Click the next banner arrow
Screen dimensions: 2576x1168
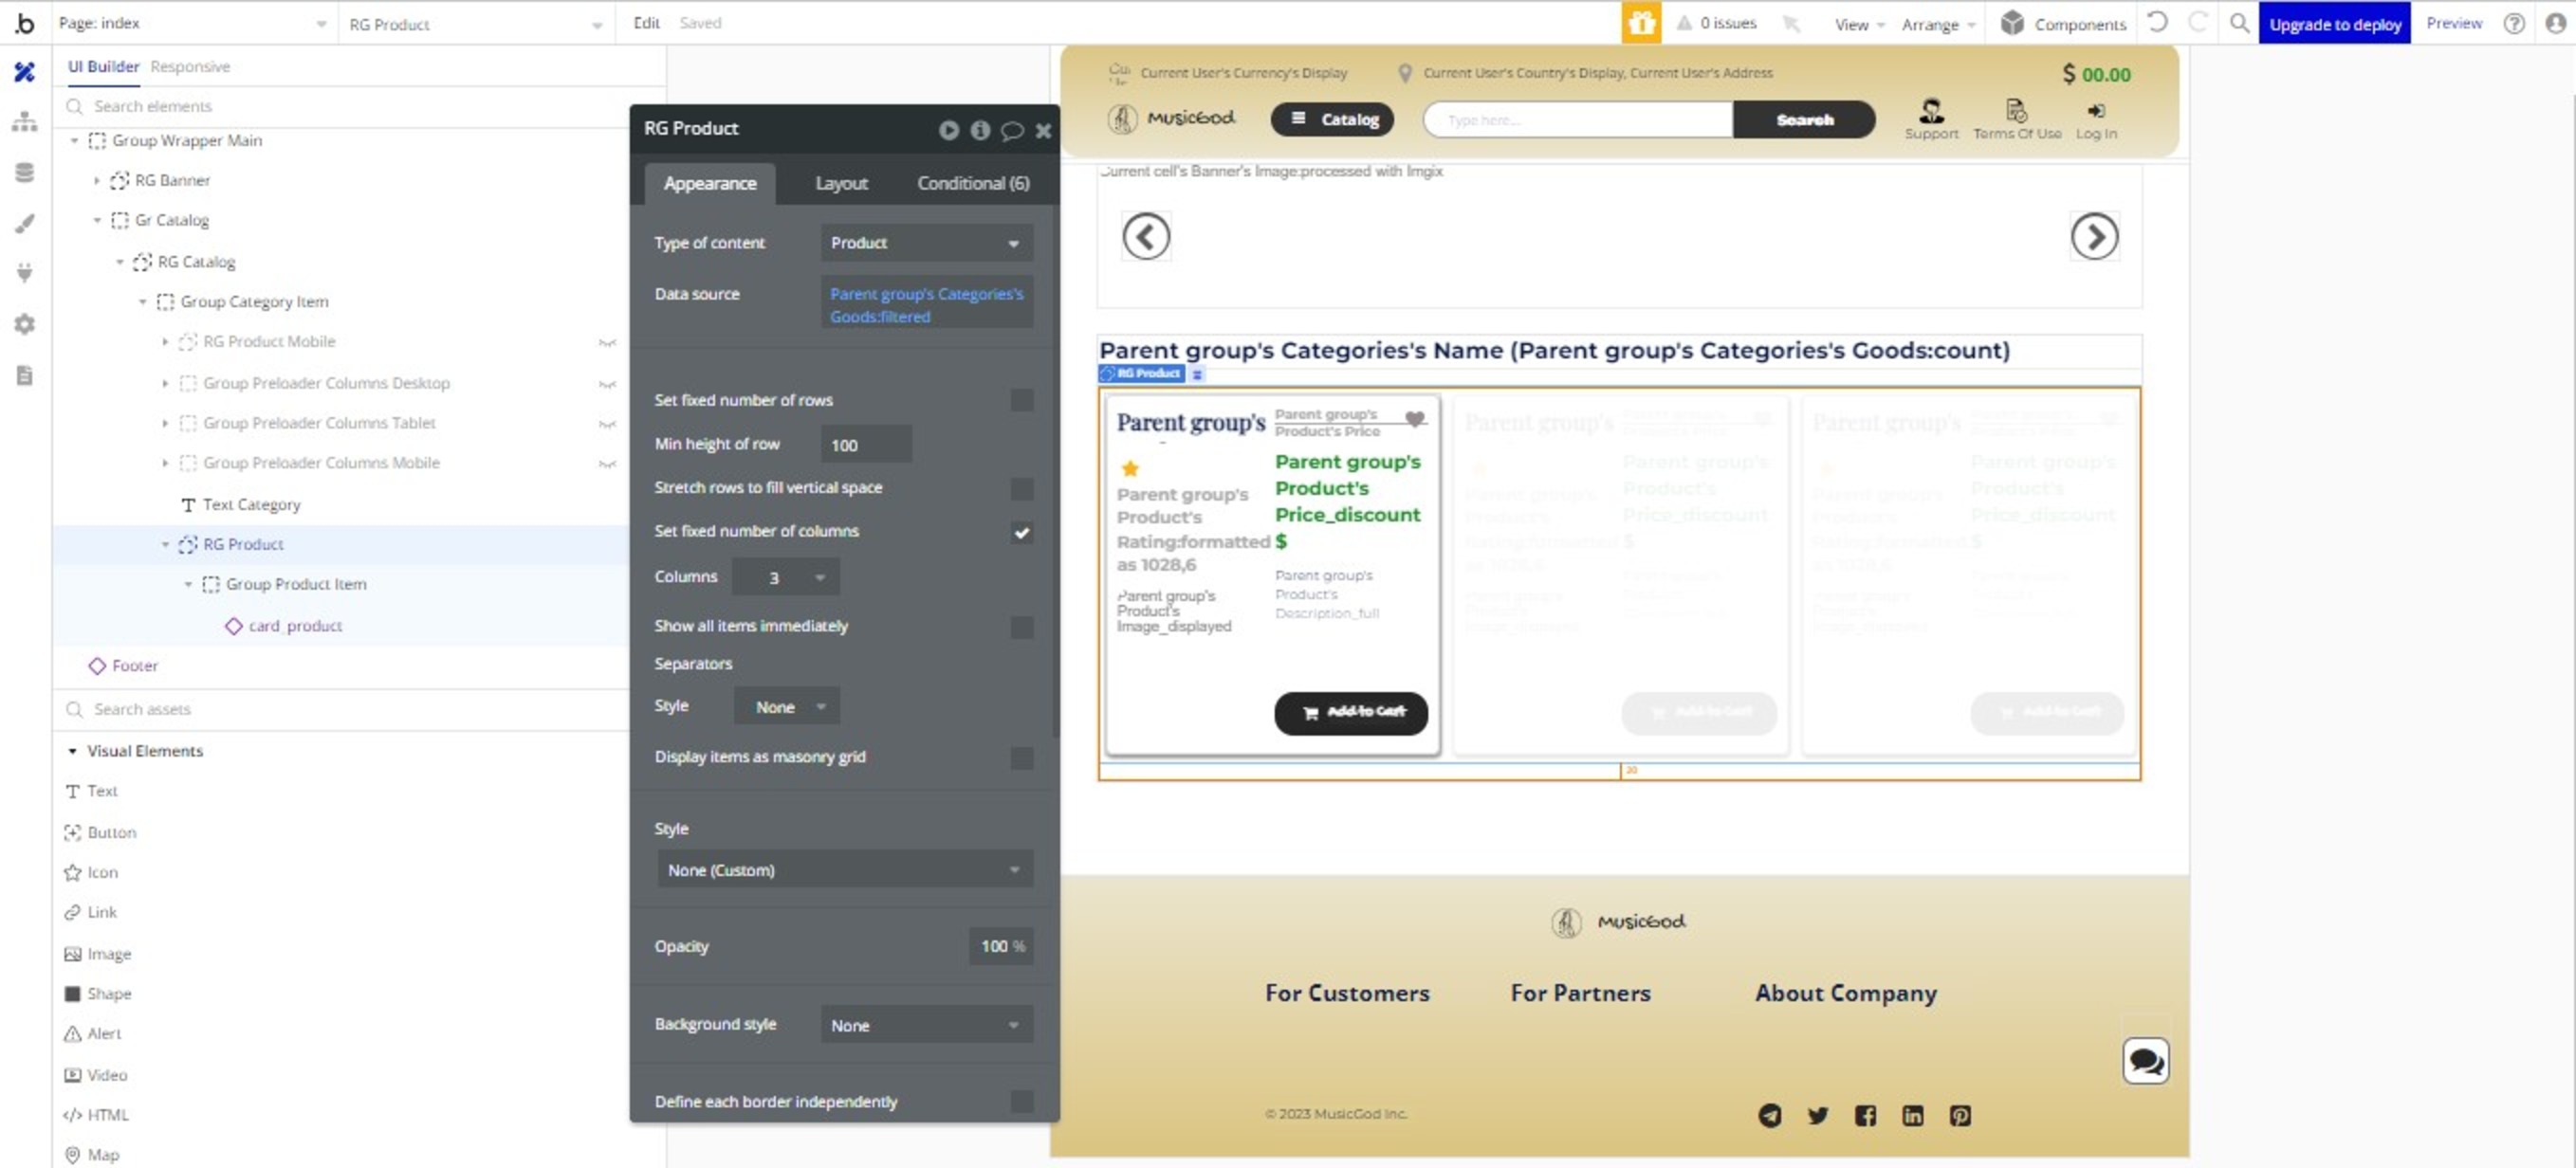(x=2094, y=237)
